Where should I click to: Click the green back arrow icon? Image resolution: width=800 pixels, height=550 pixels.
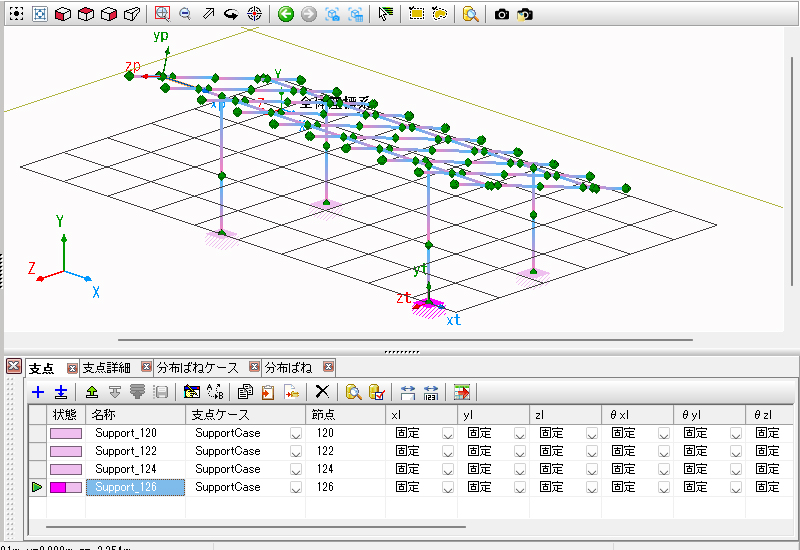click(x=285, y=15)
